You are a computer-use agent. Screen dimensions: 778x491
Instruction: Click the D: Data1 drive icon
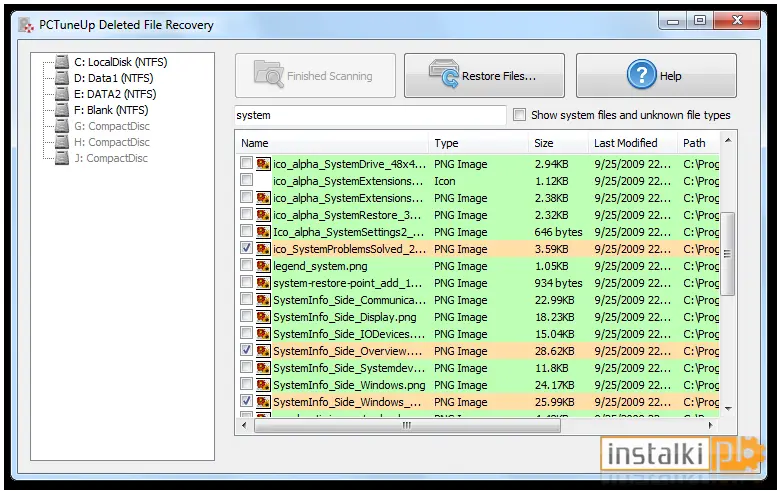point(62,78)
